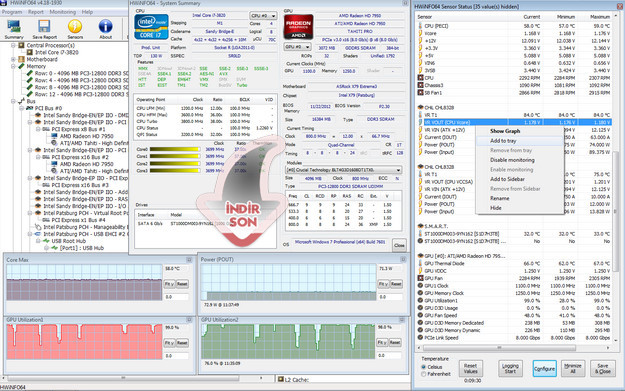The height and width of the screenshot is (391, 625).
Task: Click Reset button on Power (POUT) graph
Action: click(396, 284)
